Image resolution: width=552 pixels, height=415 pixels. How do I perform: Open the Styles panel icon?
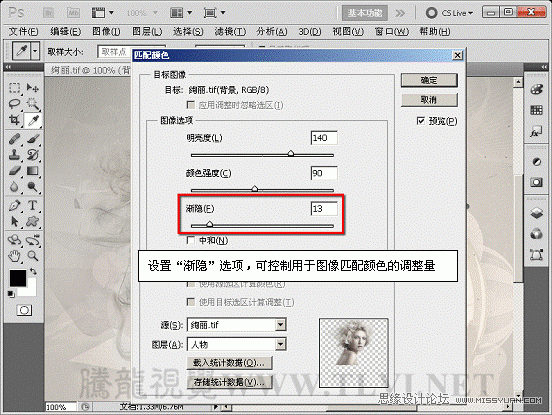coord(536,132)
